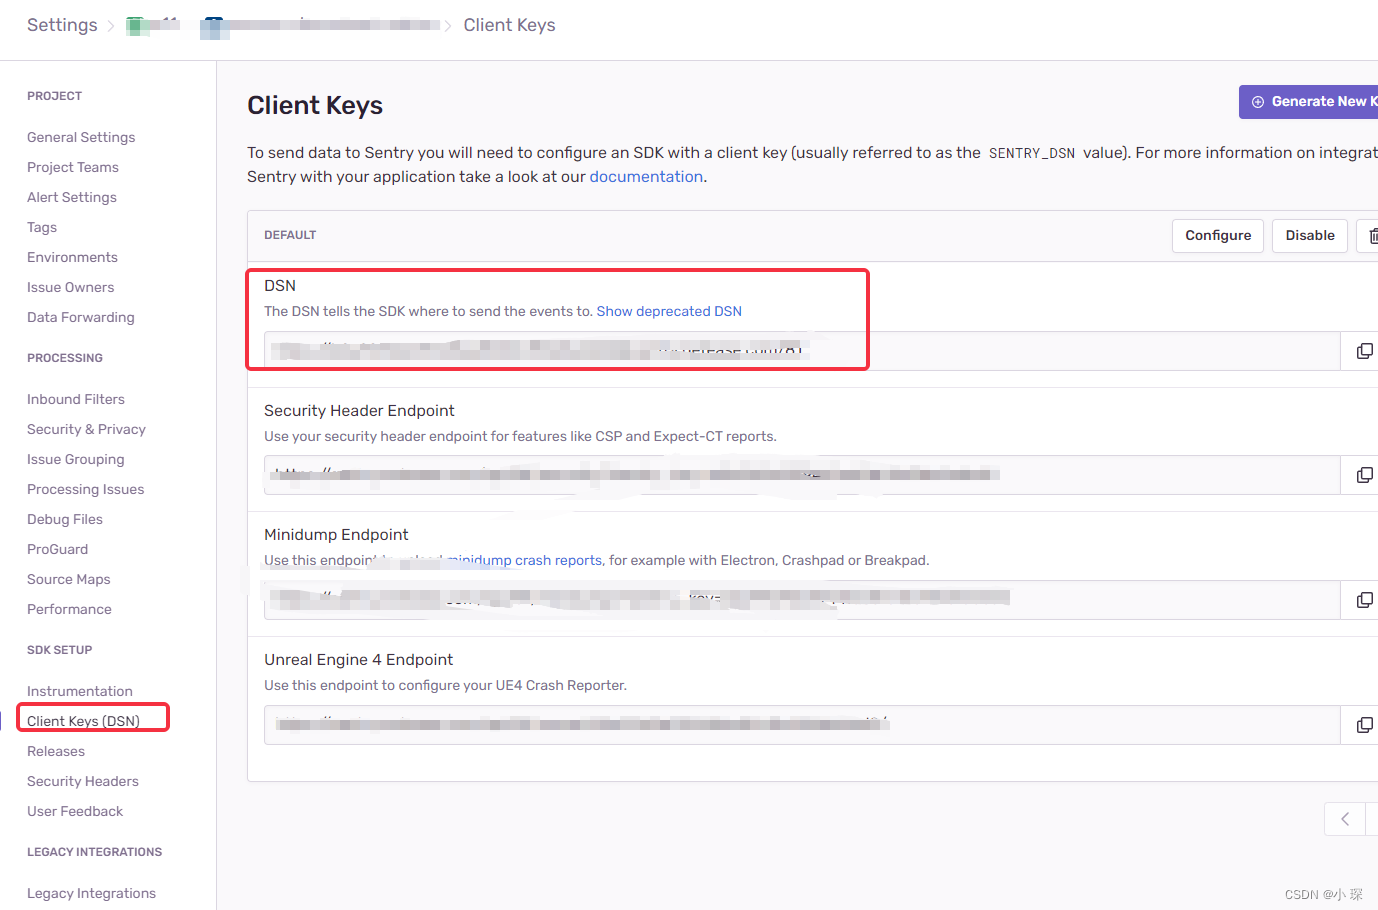
Task: Open Performance settings
Action: (x=69, y=609)
